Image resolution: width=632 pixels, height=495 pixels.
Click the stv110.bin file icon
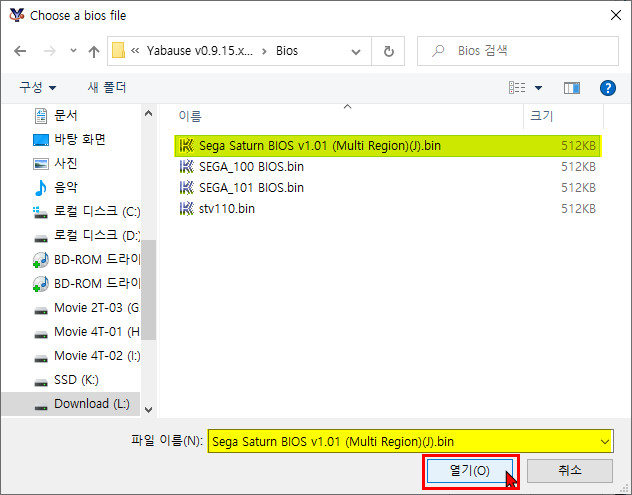coord(186,208)
